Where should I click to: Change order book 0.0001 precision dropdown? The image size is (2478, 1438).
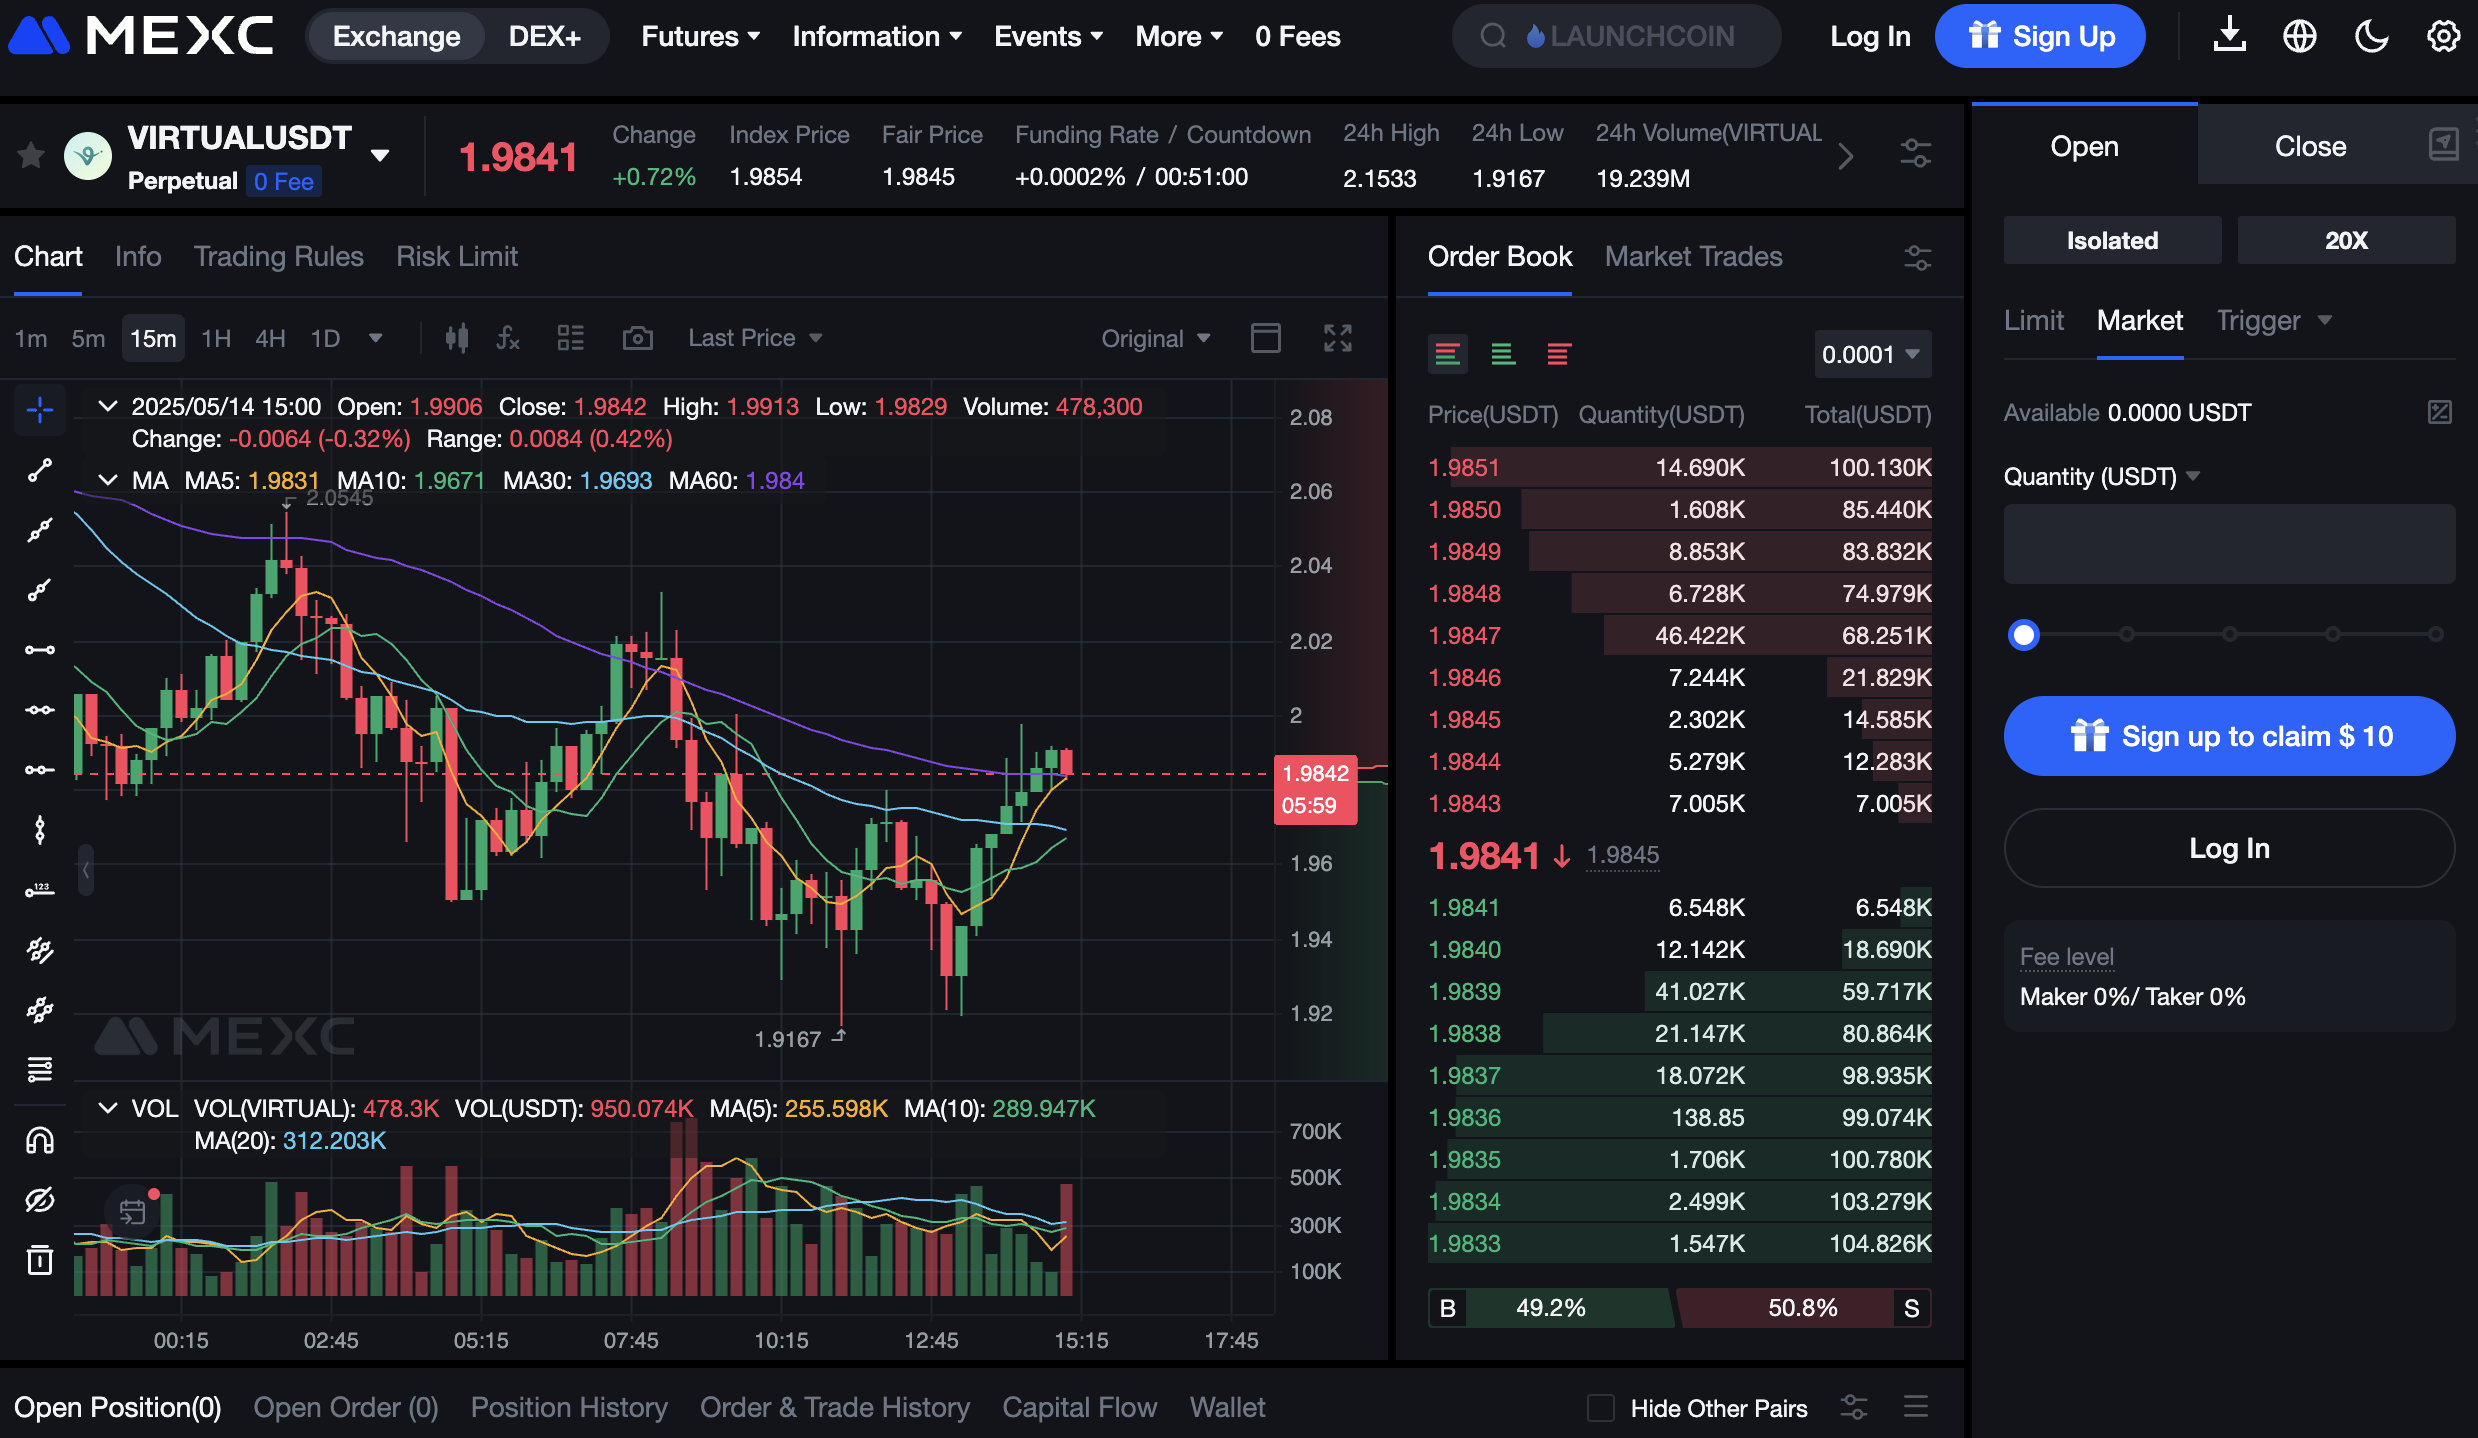tap(1872, 354)
